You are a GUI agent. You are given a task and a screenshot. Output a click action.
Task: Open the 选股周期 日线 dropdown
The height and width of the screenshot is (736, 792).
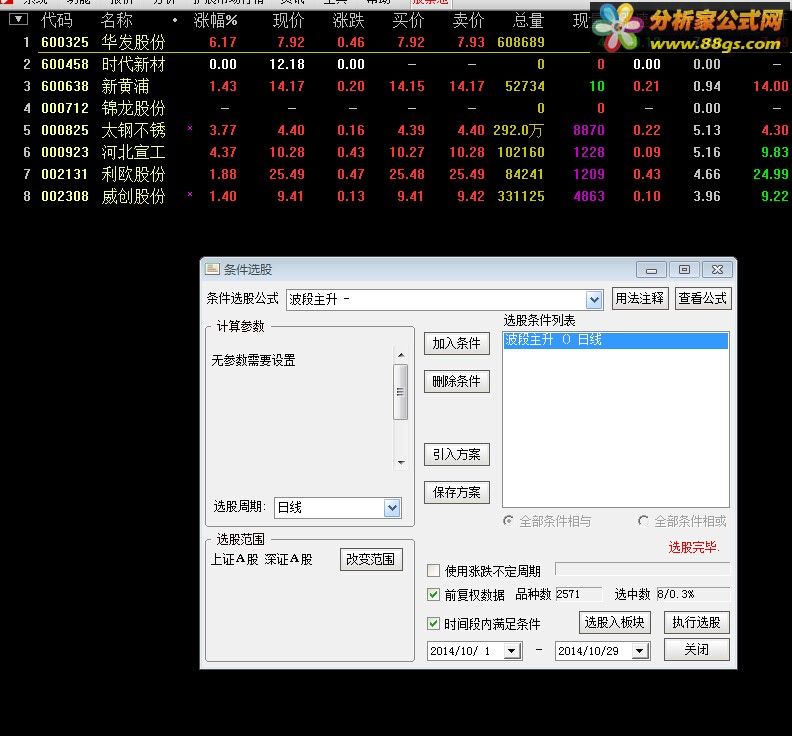coord(392,508)
